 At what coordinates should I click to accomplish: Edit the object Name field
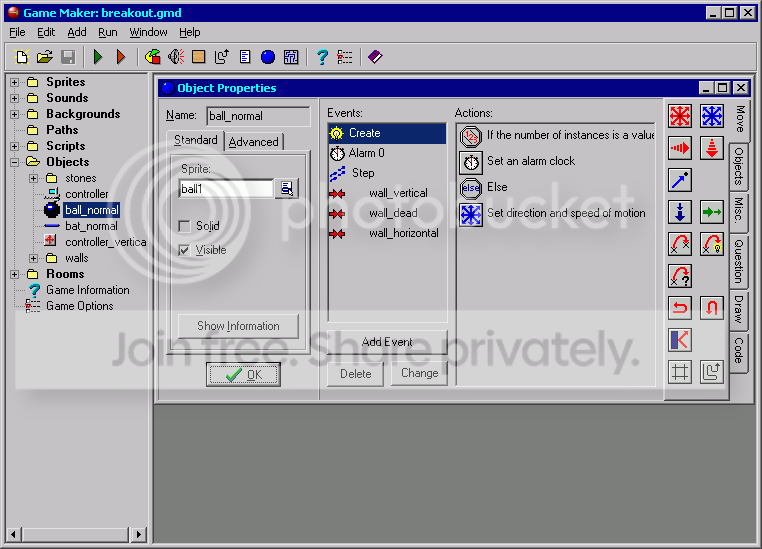pos(258,116)
